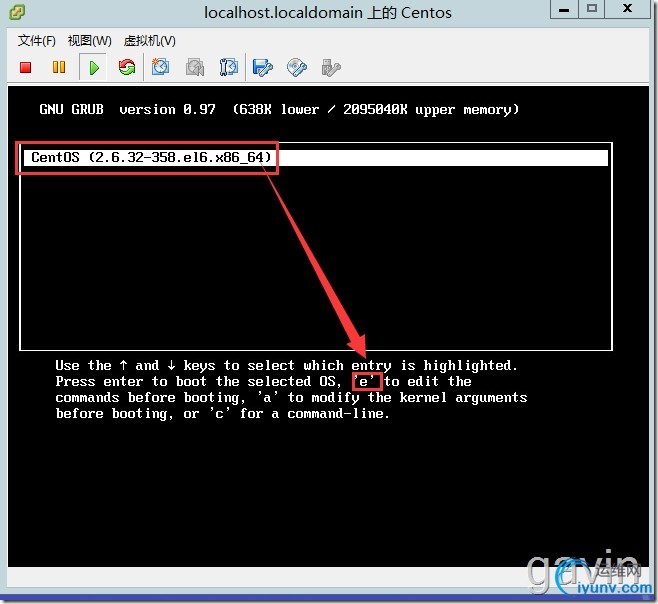Image resolution: width=658 pixels, height=604 pixels.
Task: Take a snapshot with the clock icon
Action: coord(160,67)
